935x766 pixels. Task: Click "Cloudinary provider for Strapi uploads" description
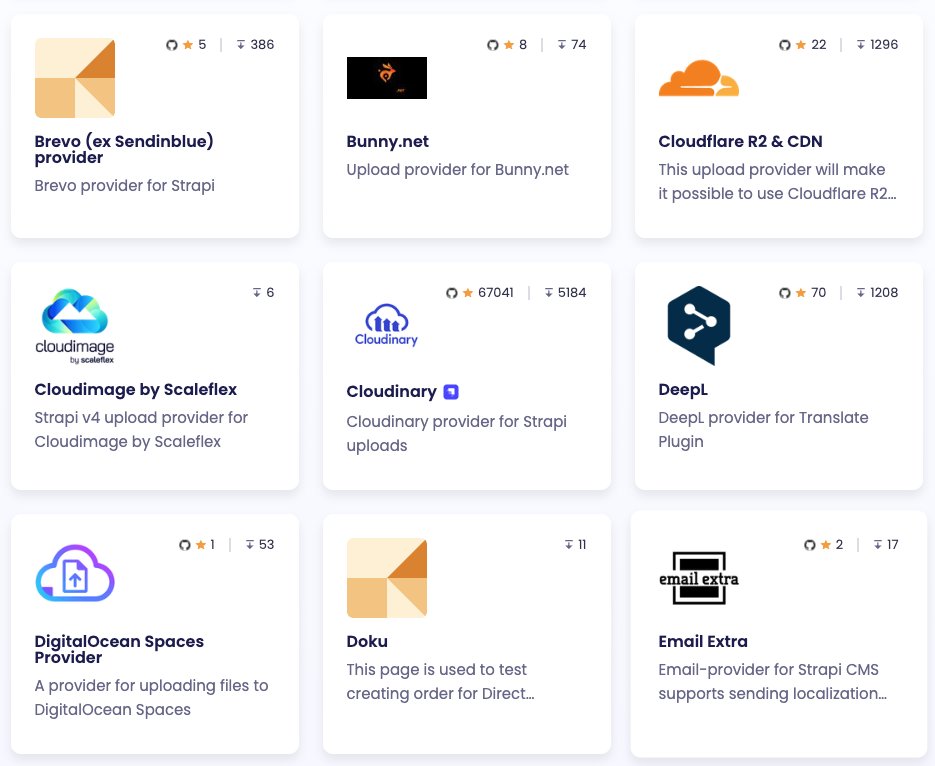click(x=457, y=433)
